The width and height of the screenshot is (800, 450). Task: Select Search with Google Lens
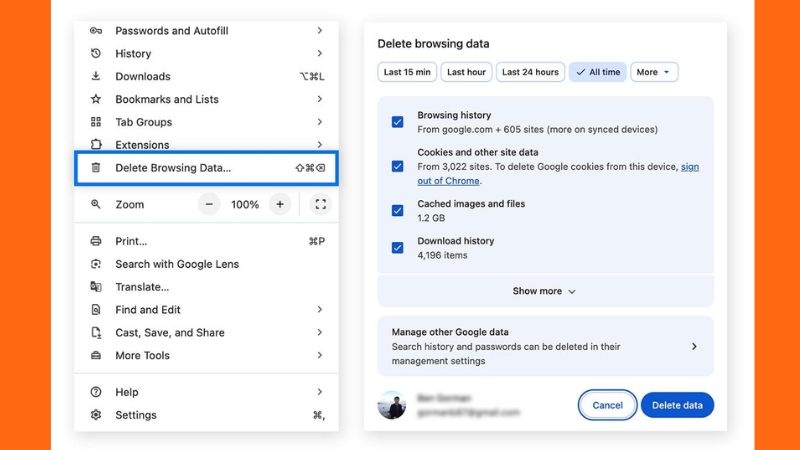(x=206, y=264)
